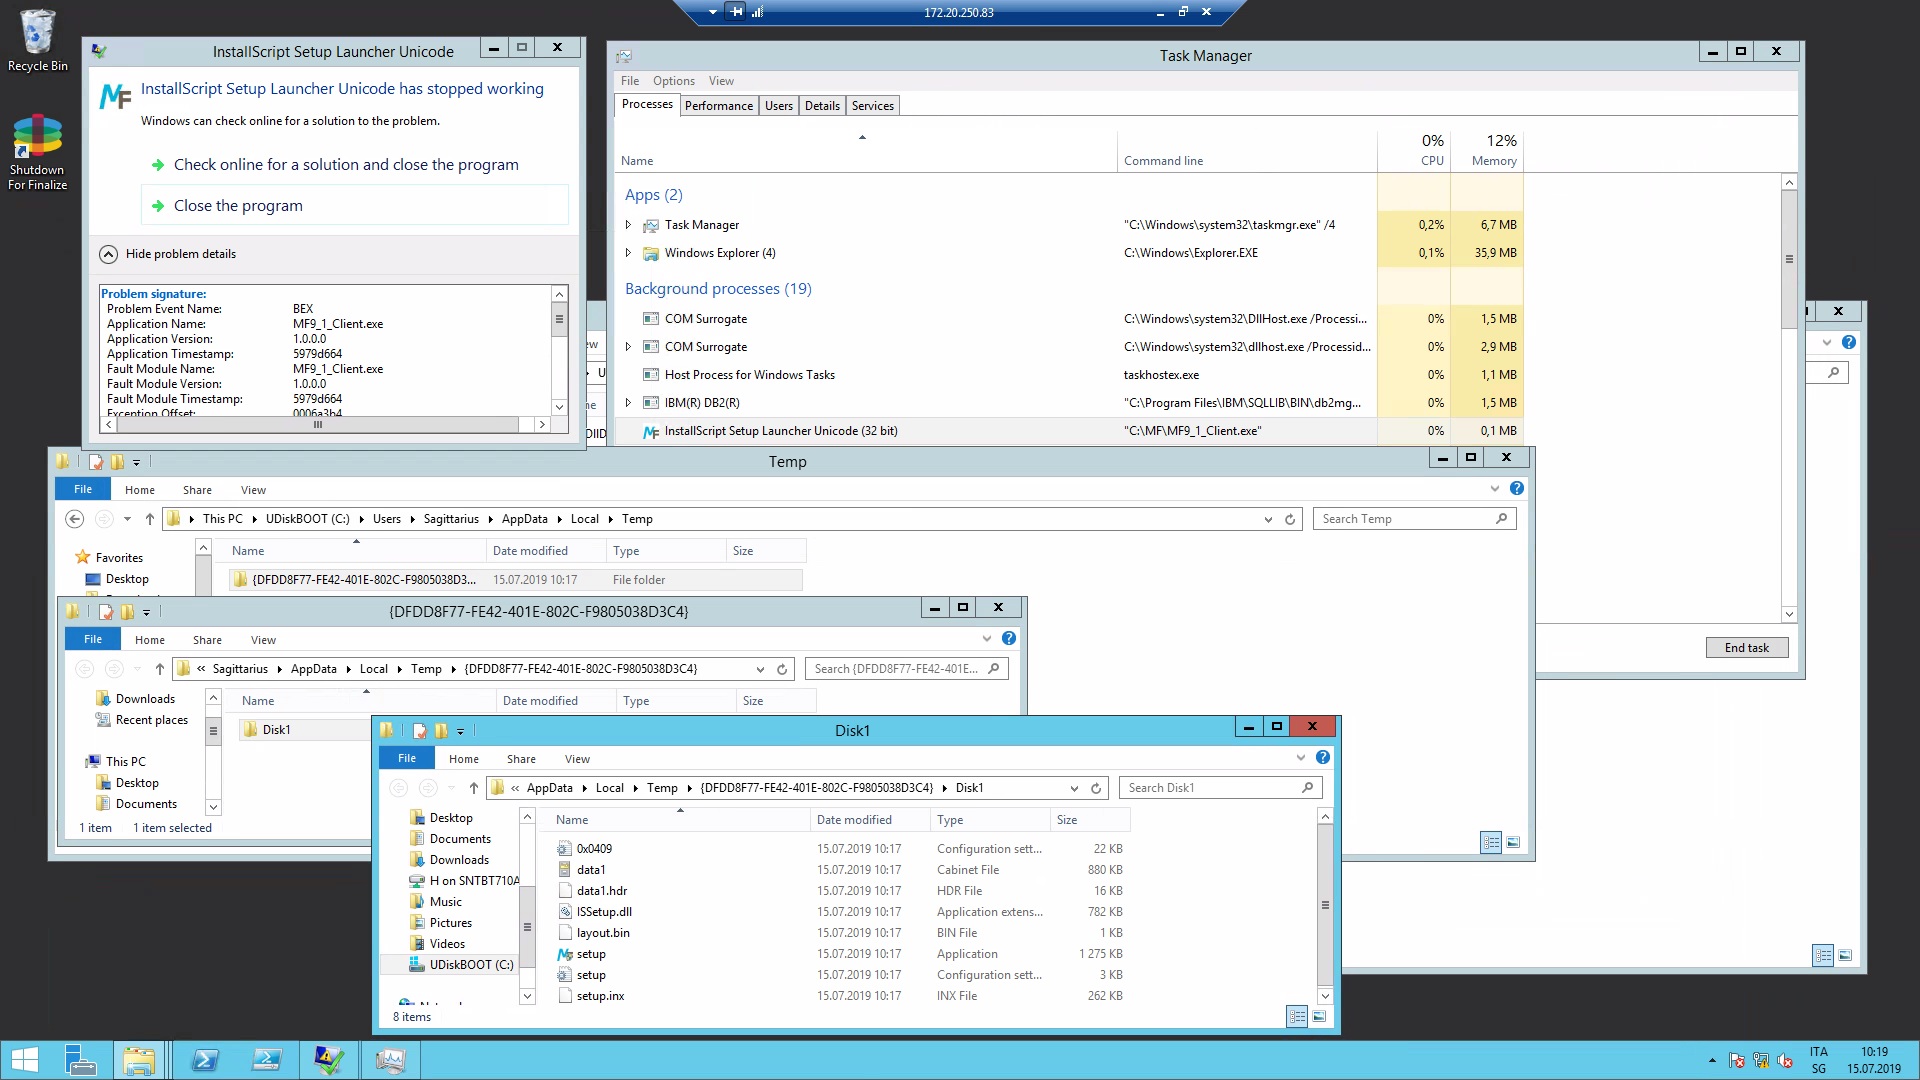
Task: Switch Temp window to details view
Action: (x=1491, y=843)
